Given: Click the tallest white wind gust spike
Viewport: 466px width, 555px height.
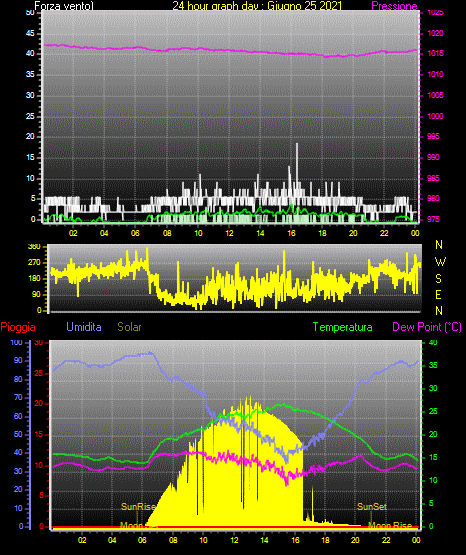Looking at the screenshot, I should coord(297,166).
